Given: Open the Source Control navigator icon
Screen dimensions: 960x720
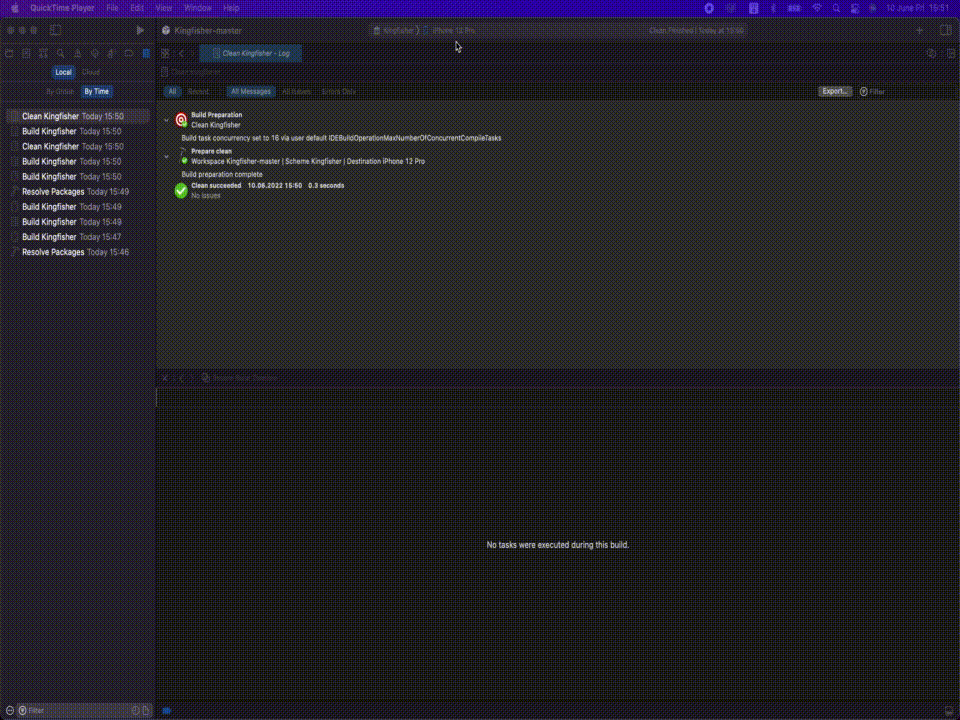Looking at the screenshot, I should tap(26, 53).
